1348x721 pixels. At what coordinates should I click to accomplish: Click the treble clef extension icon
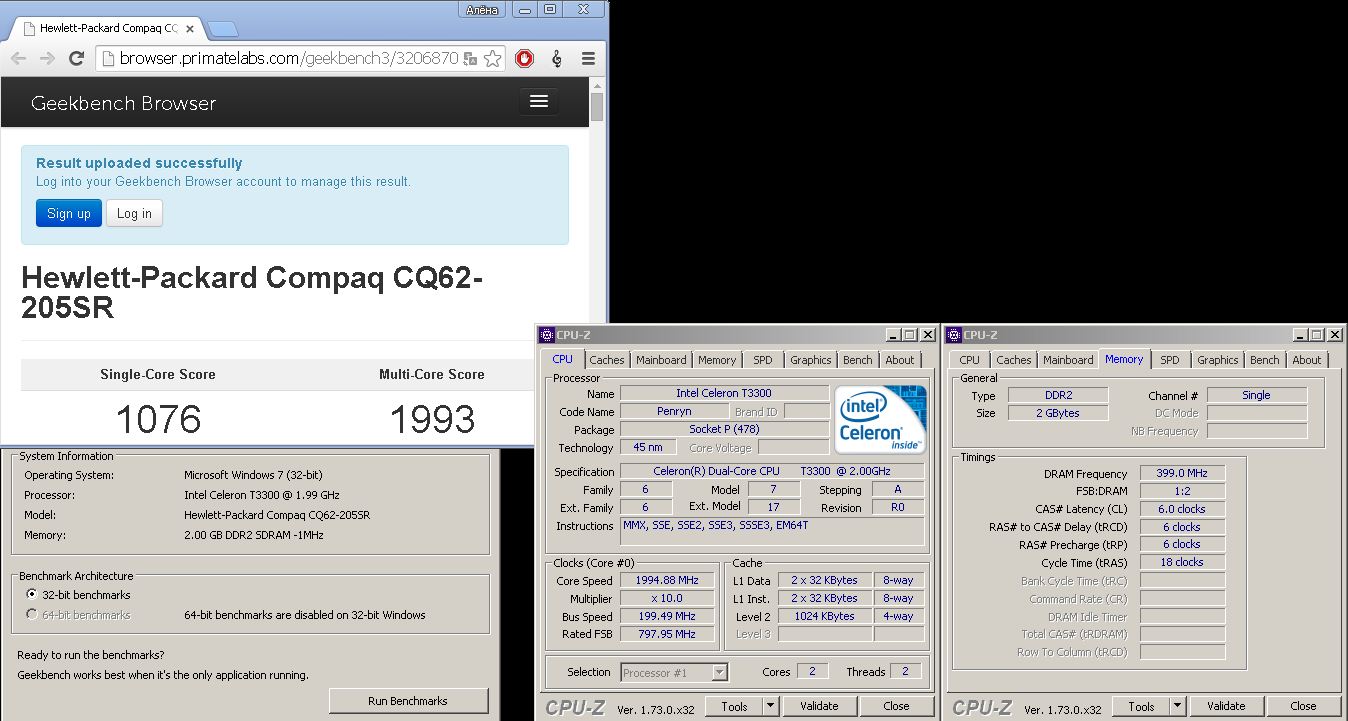[557, 59]
